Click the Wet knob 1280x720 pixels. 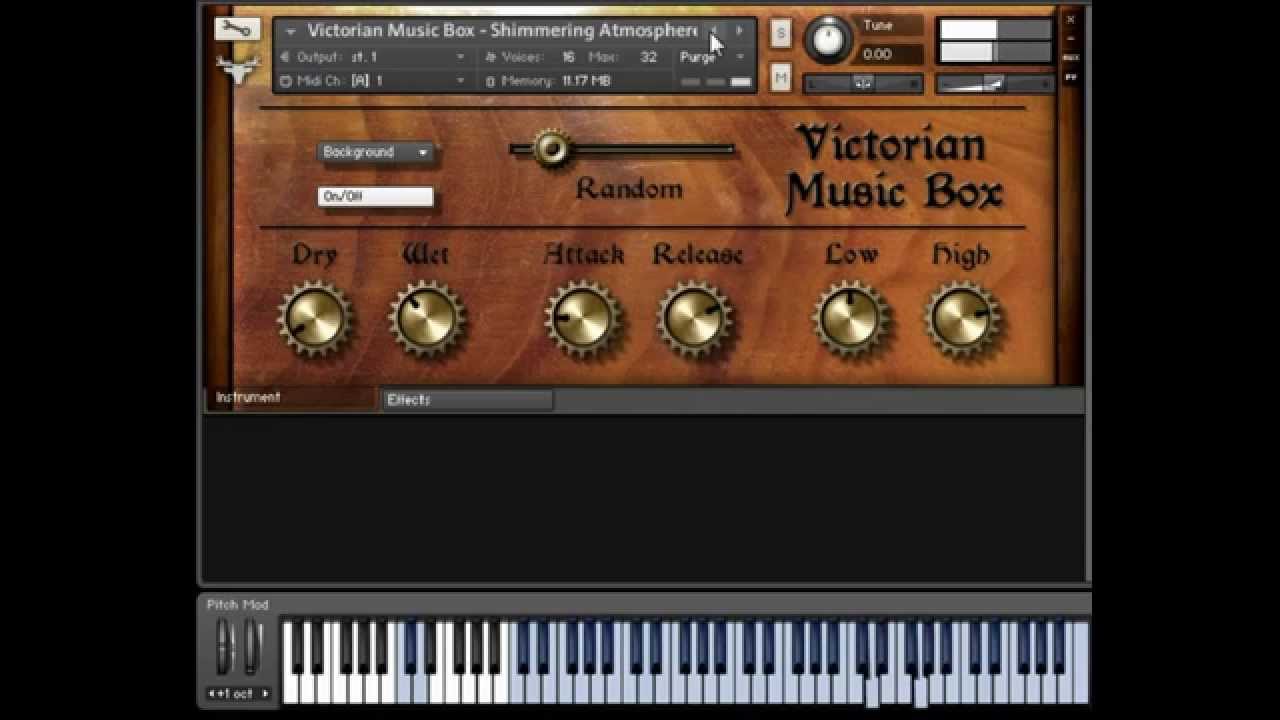click(x=426, y=319)
